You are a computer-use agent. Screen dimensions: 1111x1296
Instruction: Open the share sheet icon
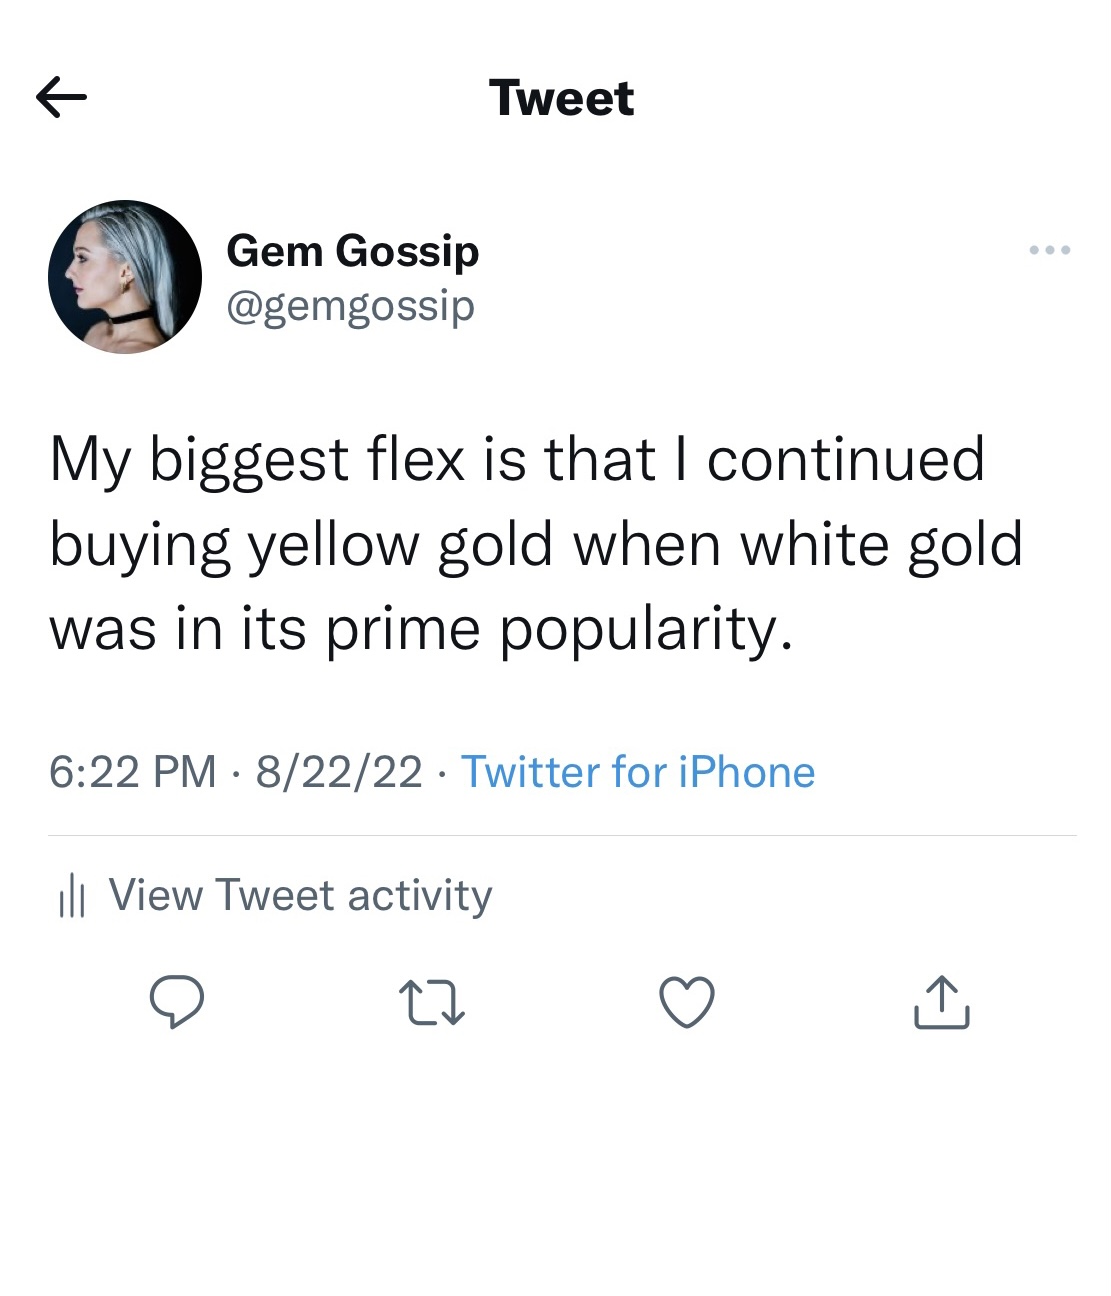(941, 1002)
